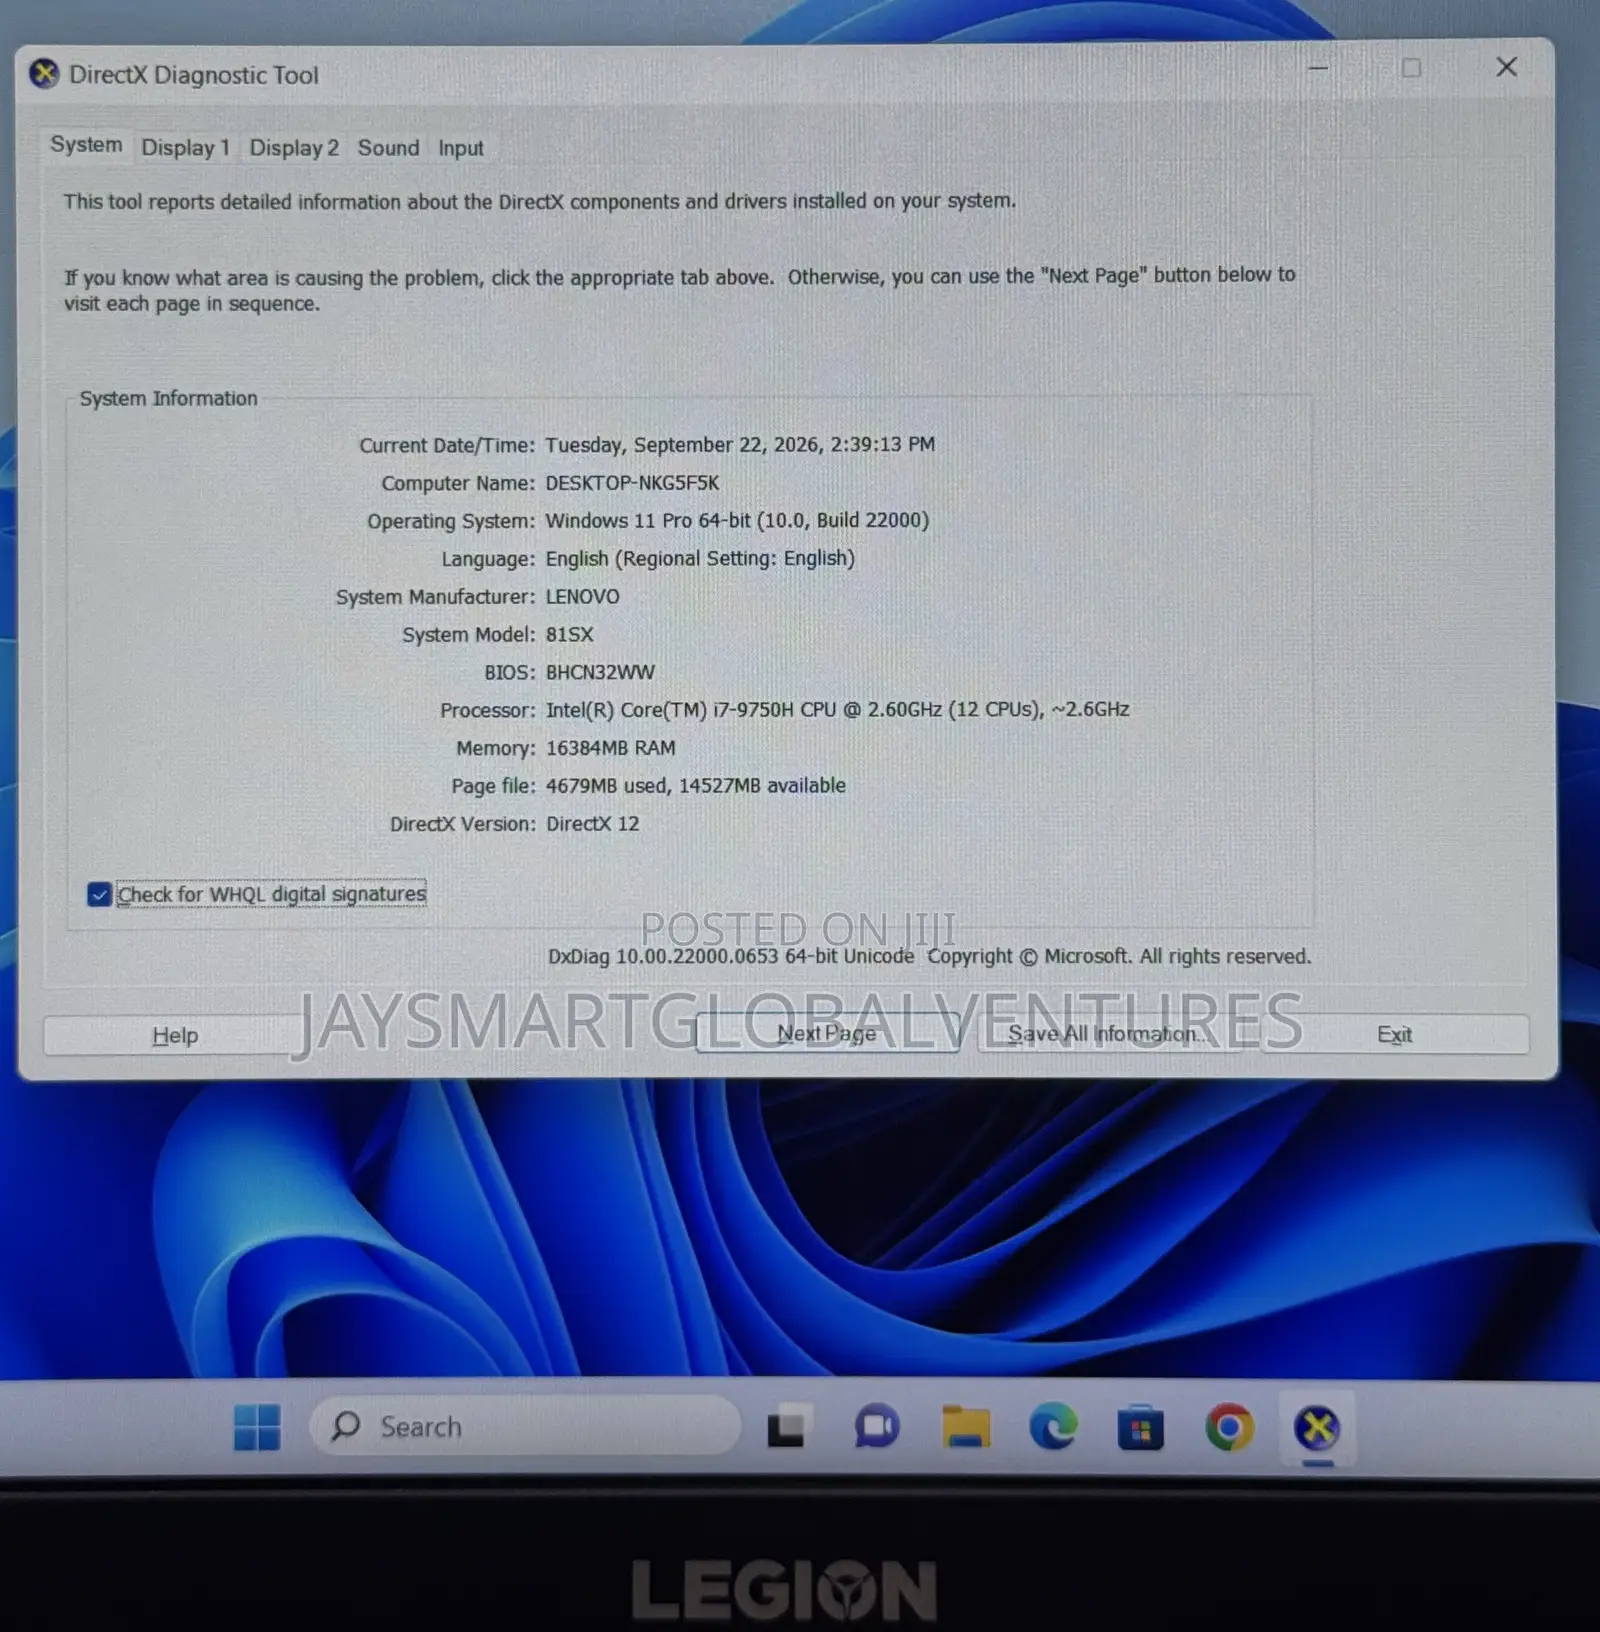Viewport: 1600px width, 1632px height.
Task: Click the Current Date/Time value
Action: point(740,445)
